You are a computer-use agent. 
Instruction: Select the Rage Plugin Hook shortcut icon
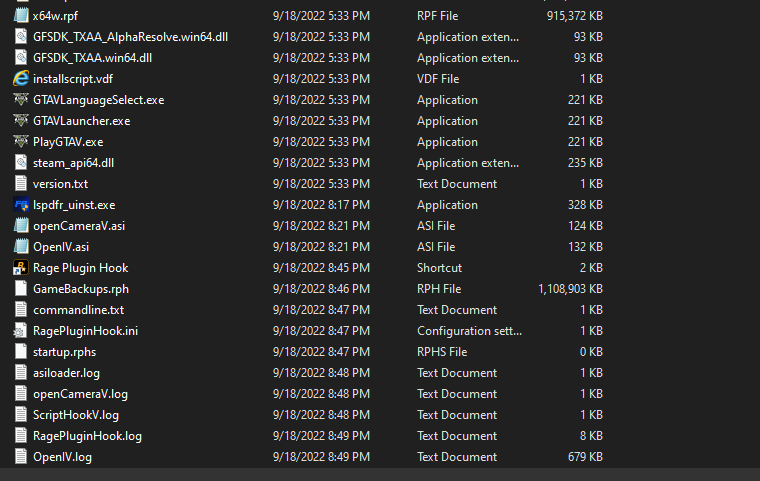(21, 268)
